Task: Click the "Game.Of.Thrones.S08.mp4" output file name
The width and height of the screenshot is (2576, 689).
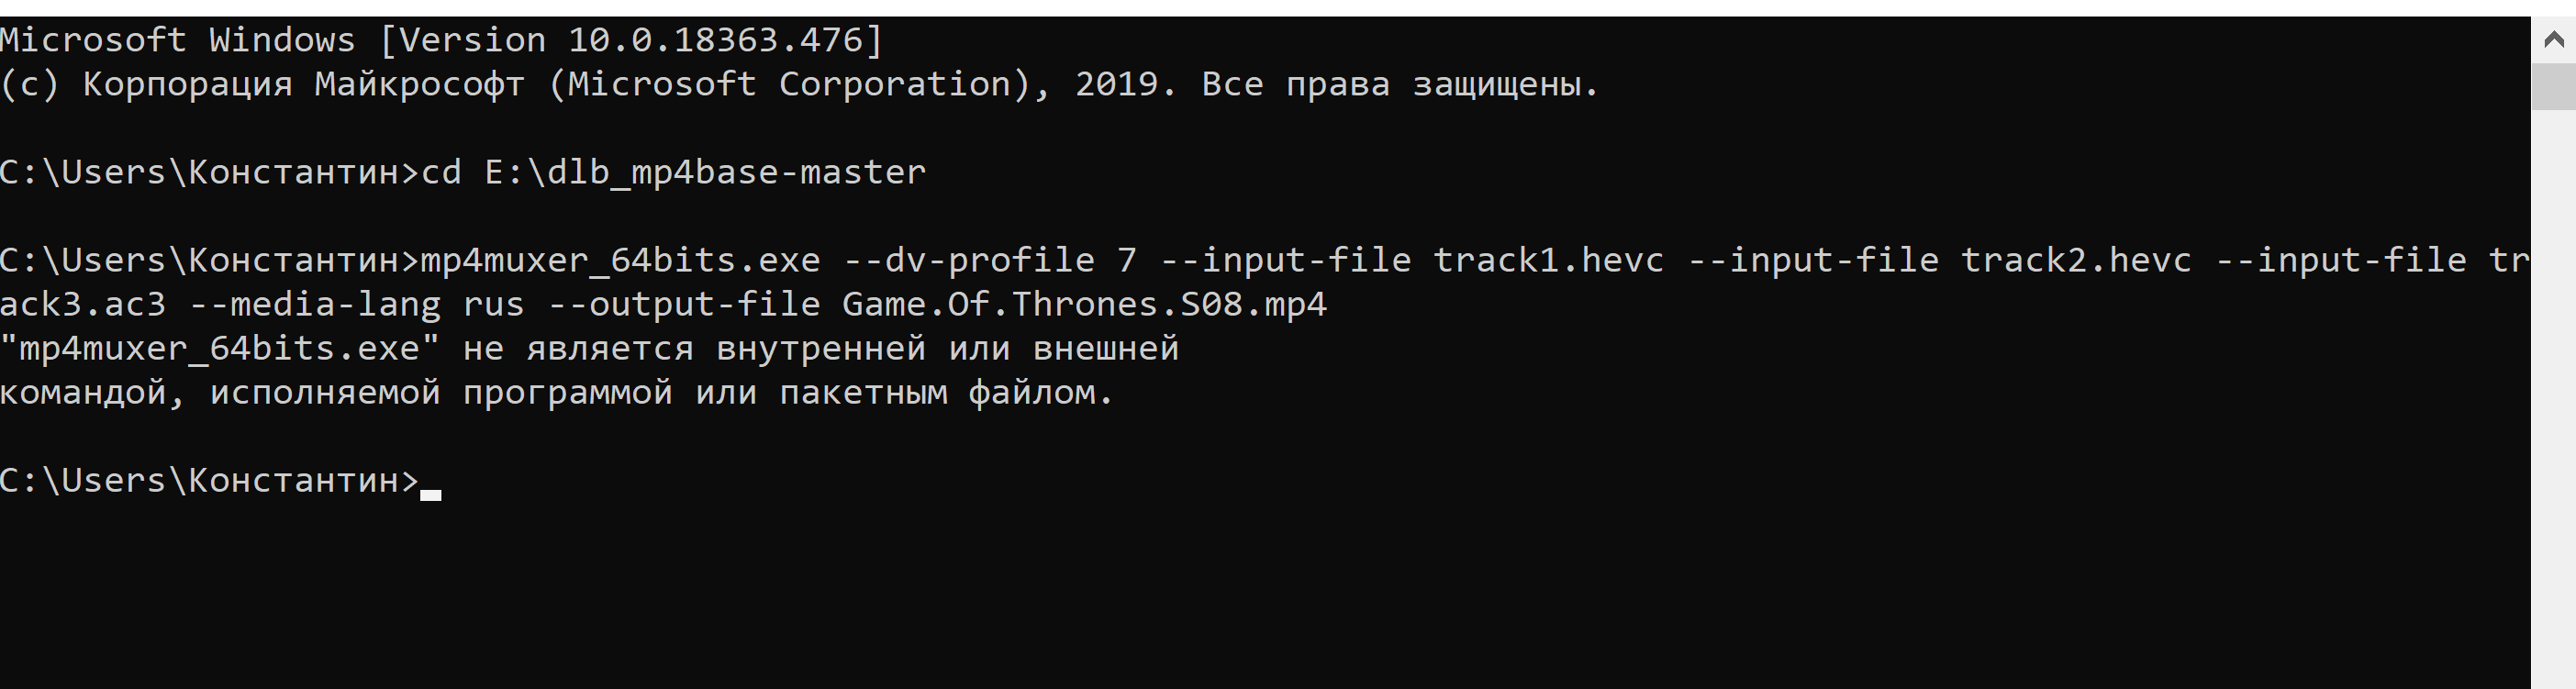Action: [x=1084, y=304]
